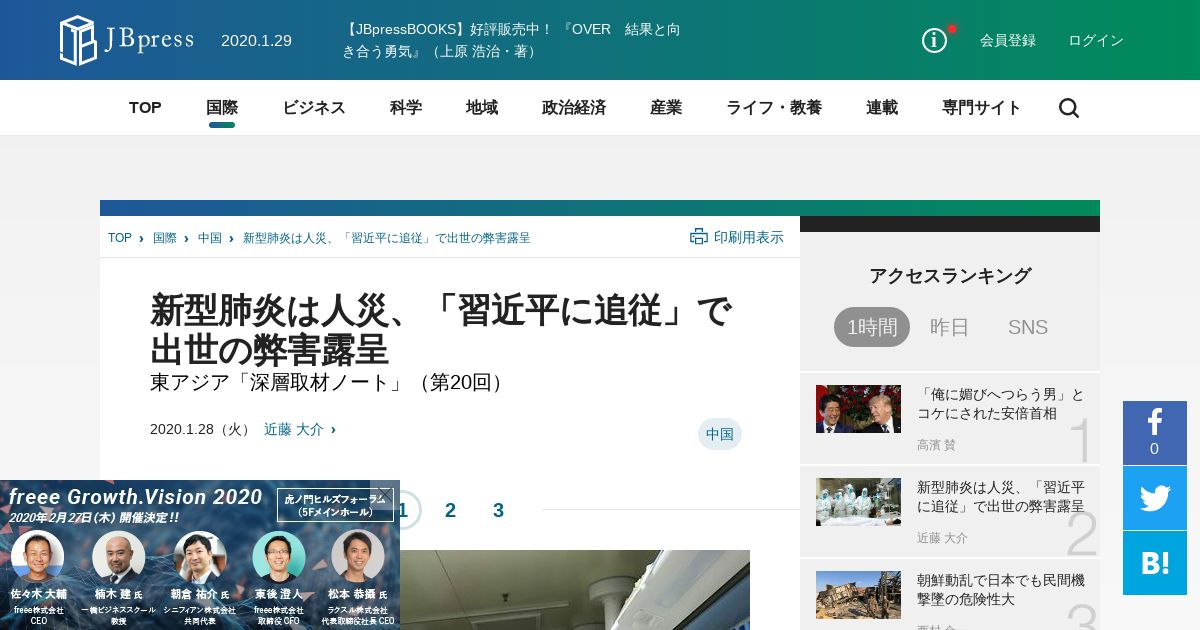Share article on Twitter

(1155, 498)
